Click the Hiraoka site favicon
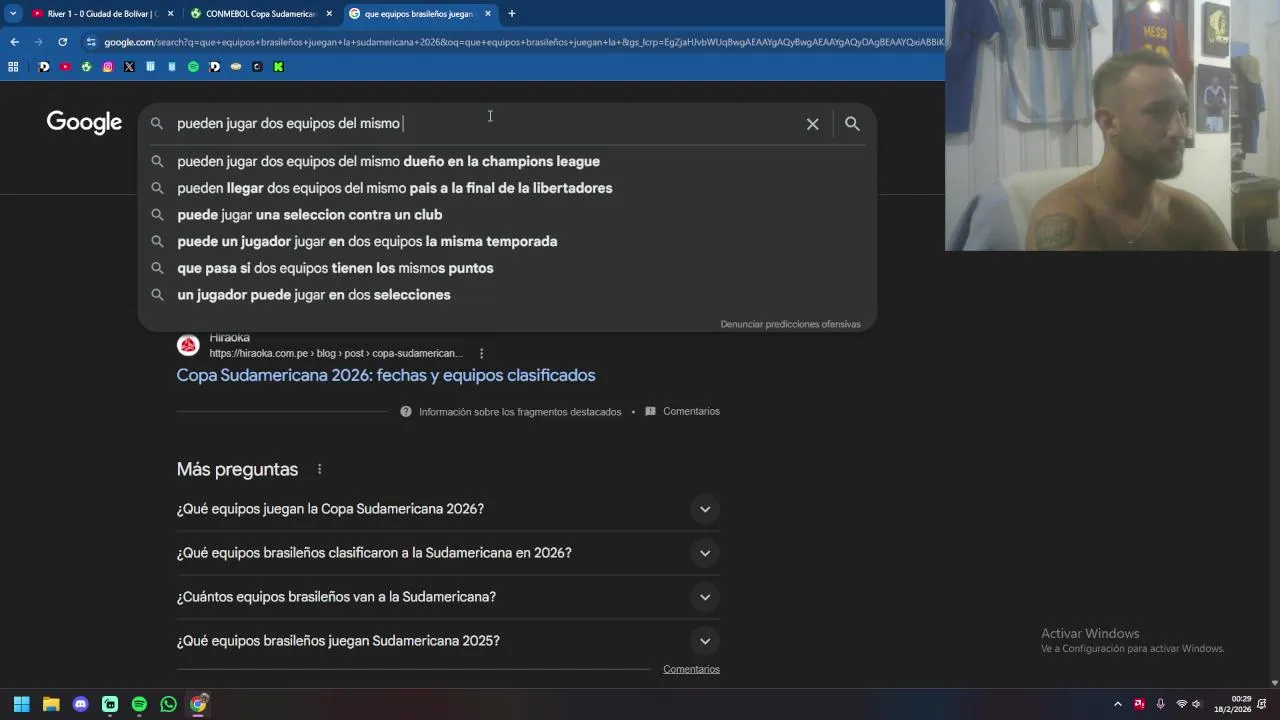 pyautogui.click(x=188, y=345)
